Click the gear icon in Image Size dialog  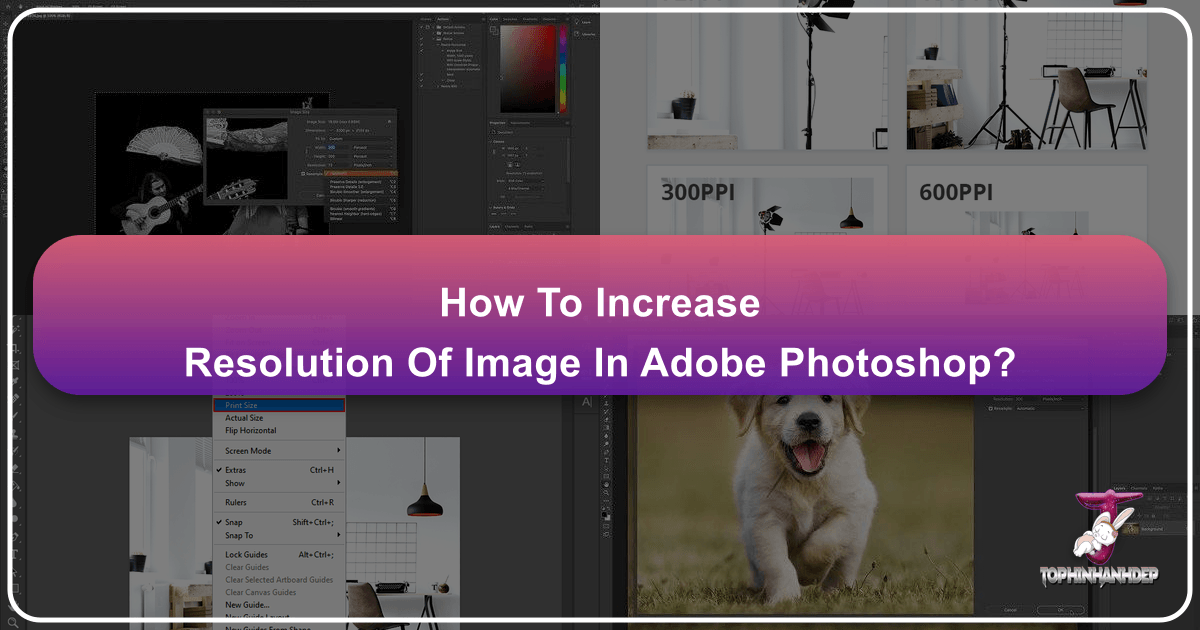pyautogui.click(x=388, y=123)
